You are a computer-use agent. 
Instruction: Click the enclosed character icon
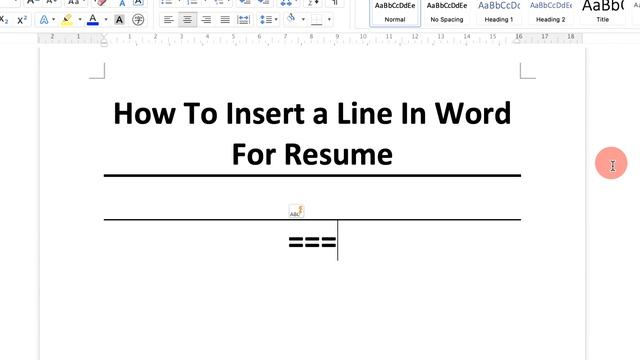pyautogui.click(x=138, y=20)
